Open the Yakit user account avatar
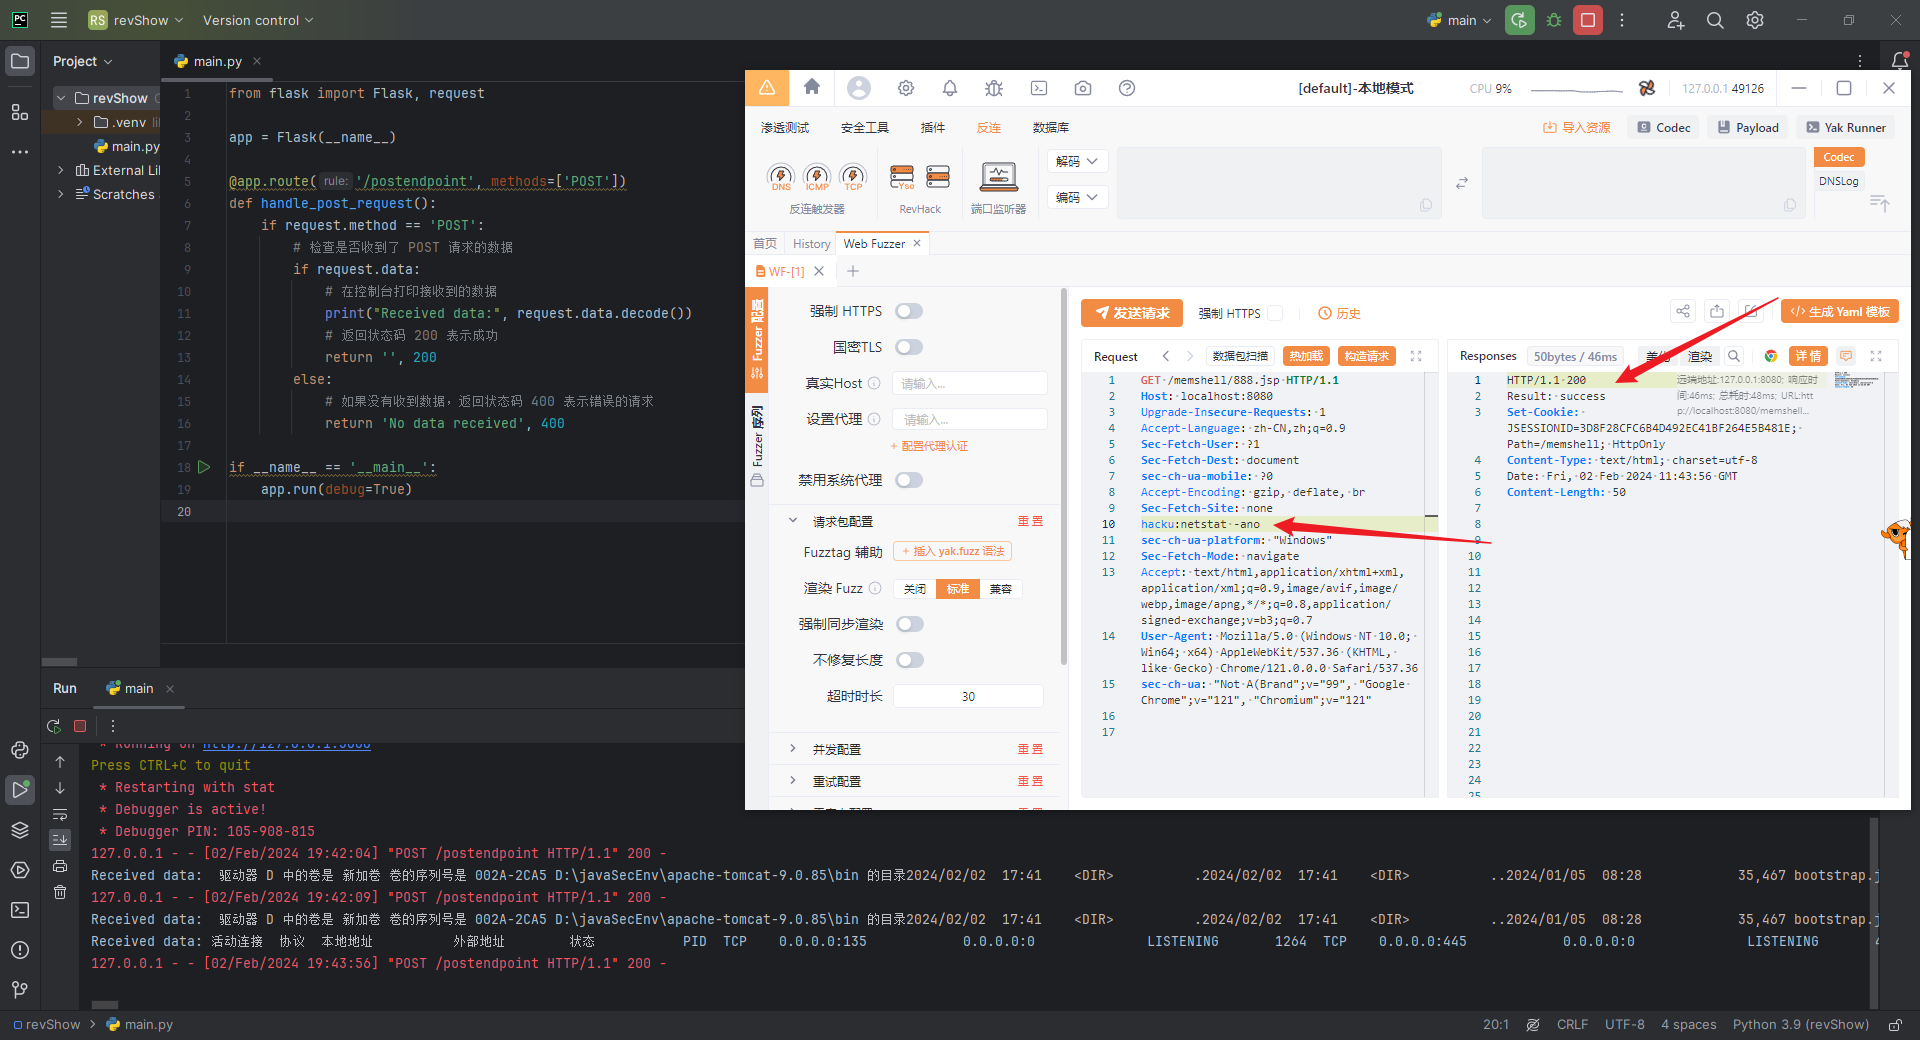This screenshot has height=1040, width=1920. pyautogui.click(x=858, y=88)
